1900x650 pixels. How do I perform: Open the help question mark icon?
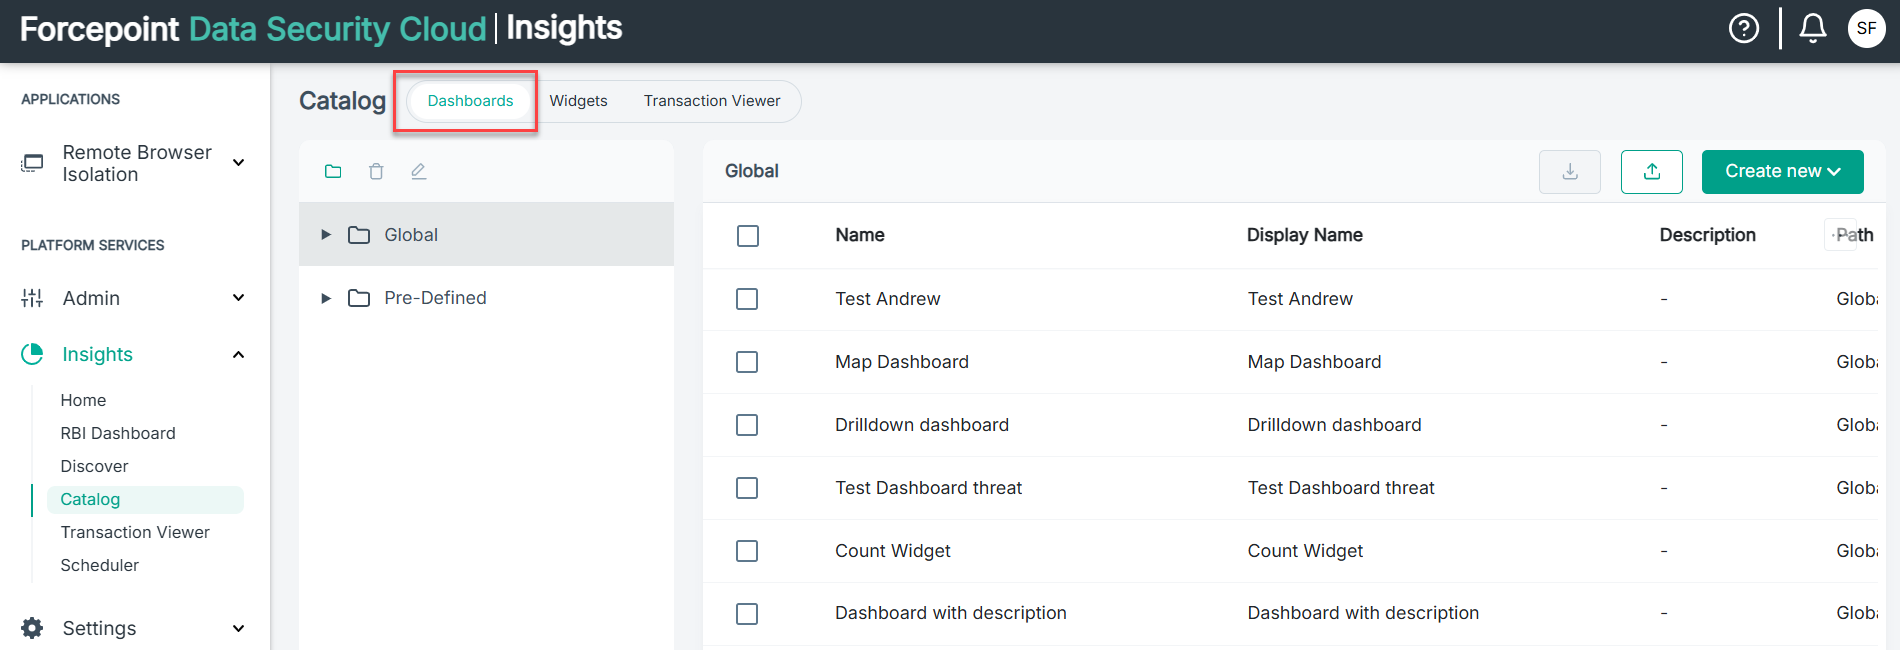coord(1744,28)
